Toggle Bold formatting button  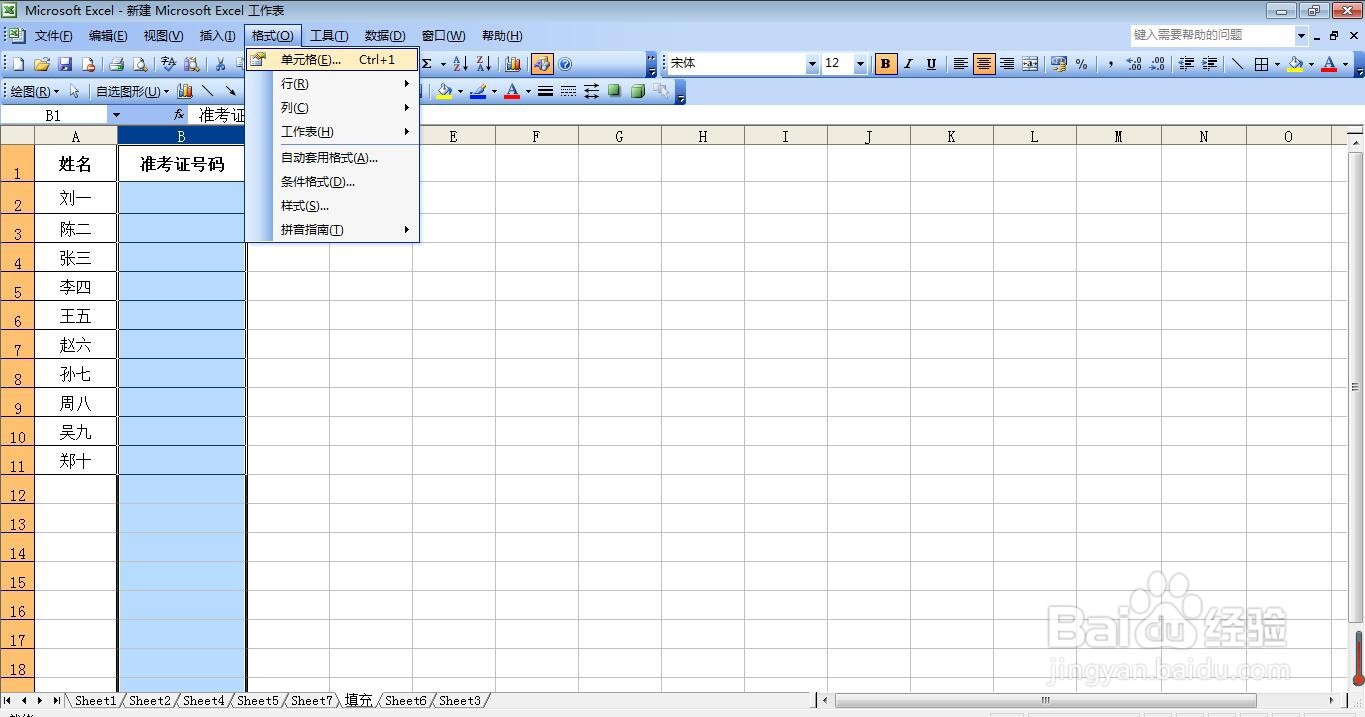coord(885,64)
